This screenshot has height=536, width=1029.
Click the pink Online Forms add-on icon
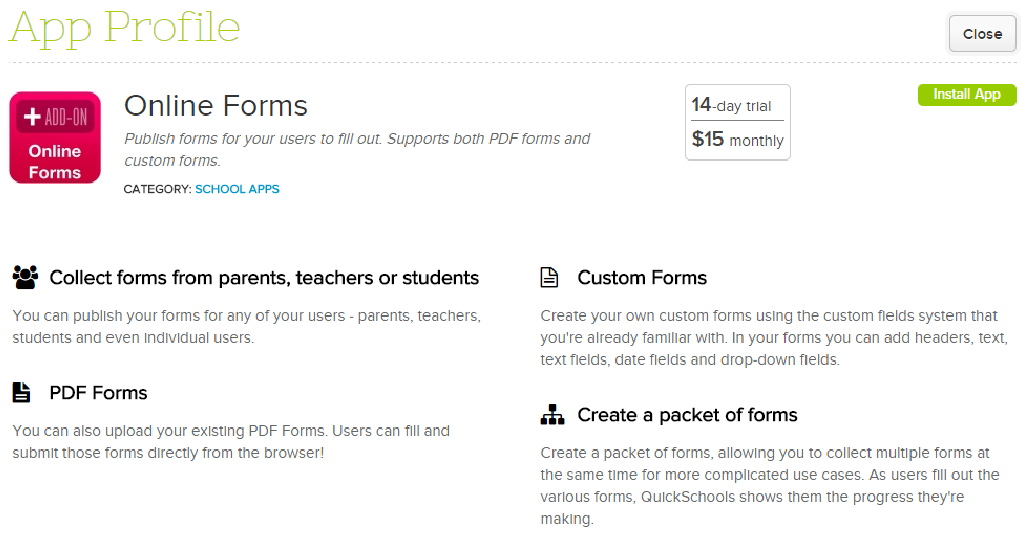[55, 138]
